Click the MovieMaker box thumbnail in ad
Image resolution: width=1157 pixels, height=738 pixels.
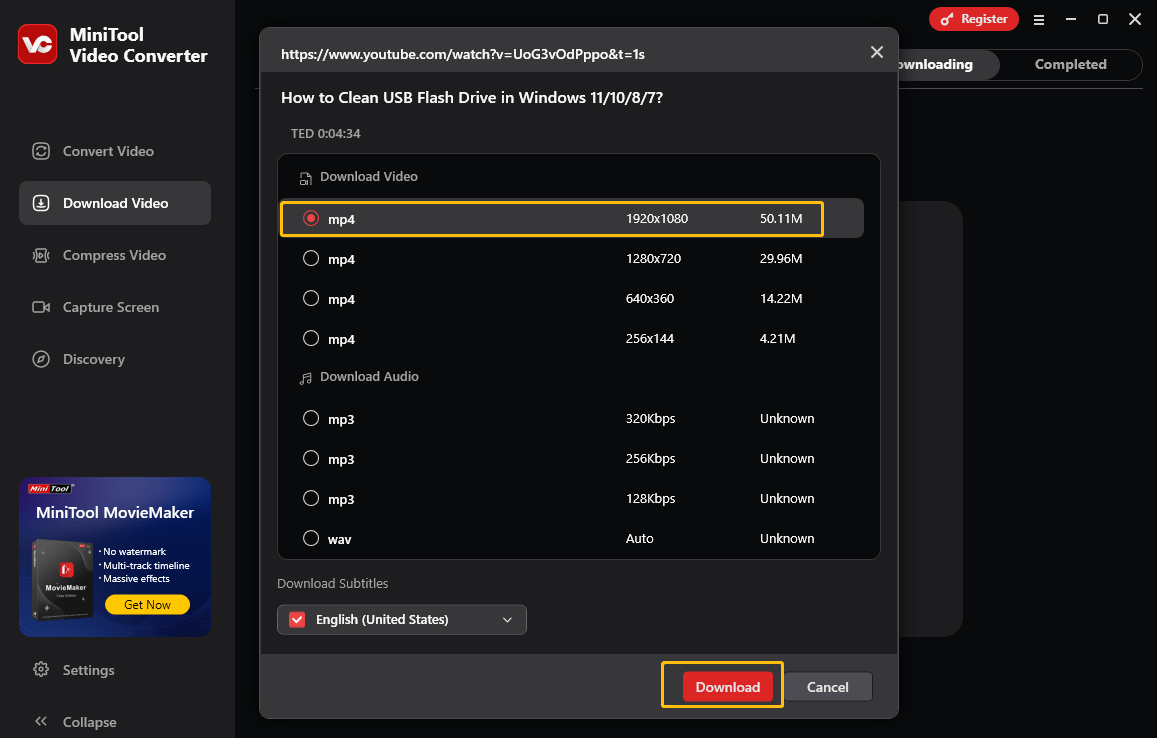point(62,579)
